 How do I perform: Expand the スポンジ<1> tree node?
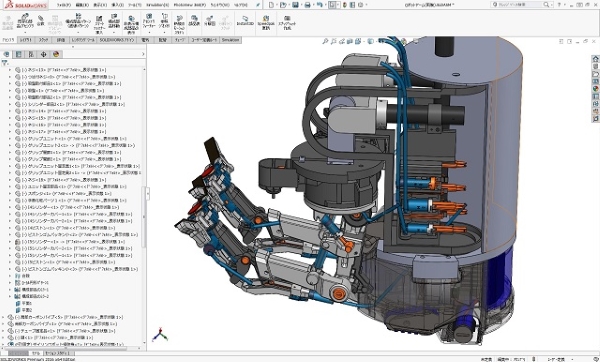point(10,193)
